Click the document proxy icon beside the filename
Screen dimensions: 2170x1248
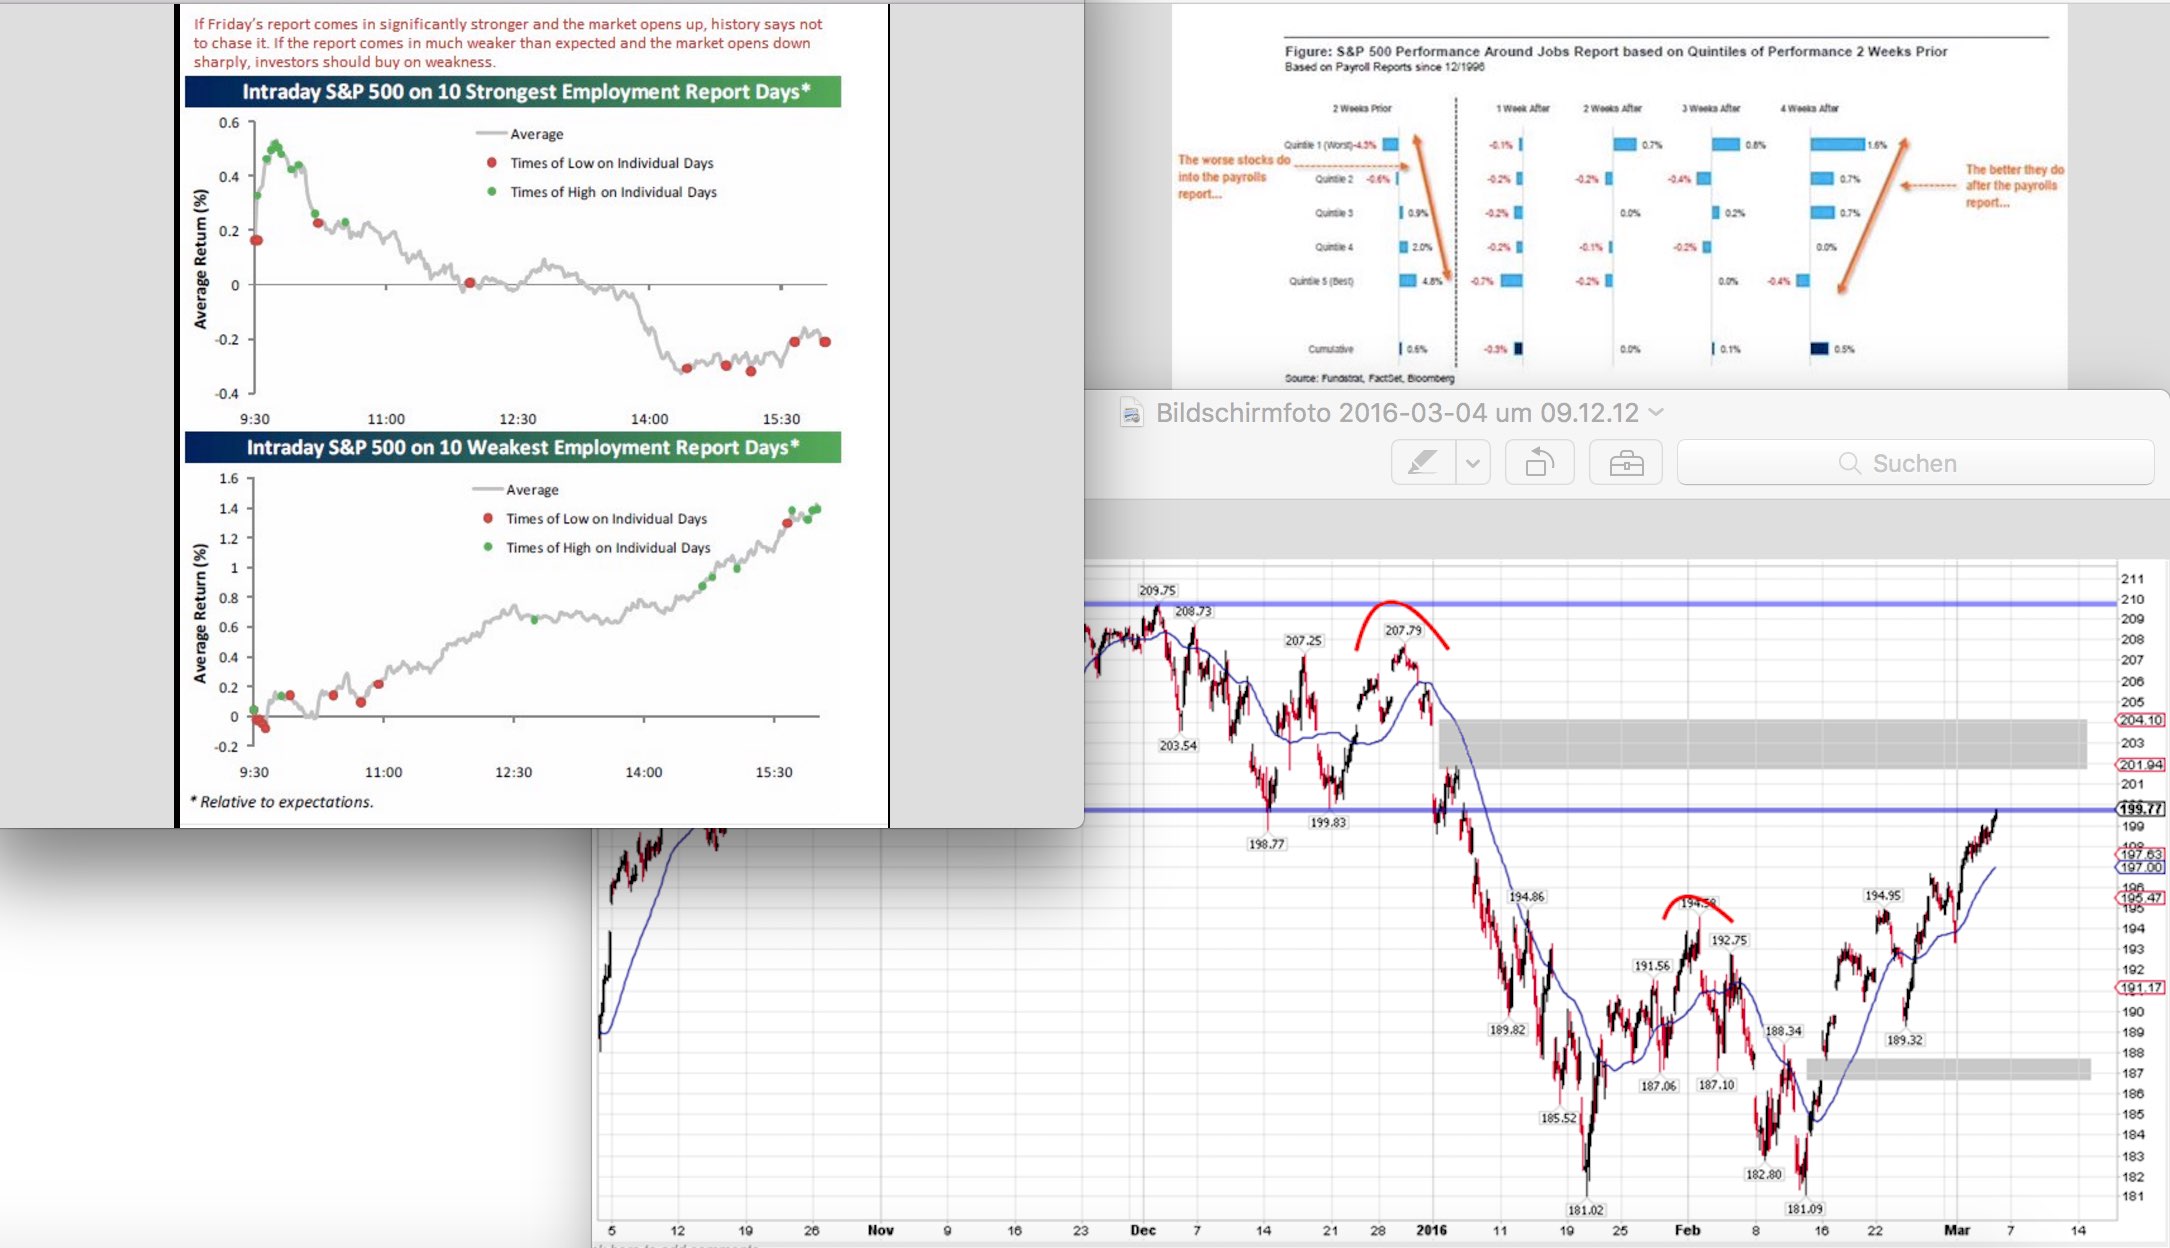[1130, 411]
